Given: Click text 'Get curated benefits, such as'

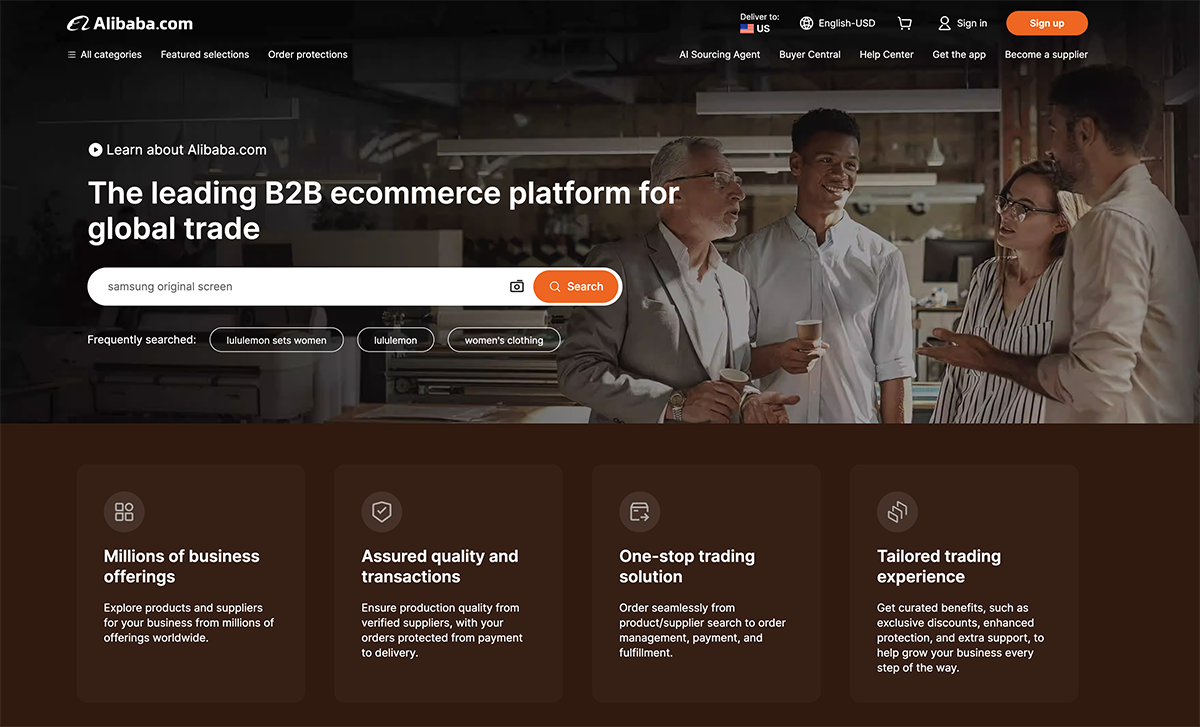Looking at the screenshot, I should pyautogui.click(x=953, y=607).
